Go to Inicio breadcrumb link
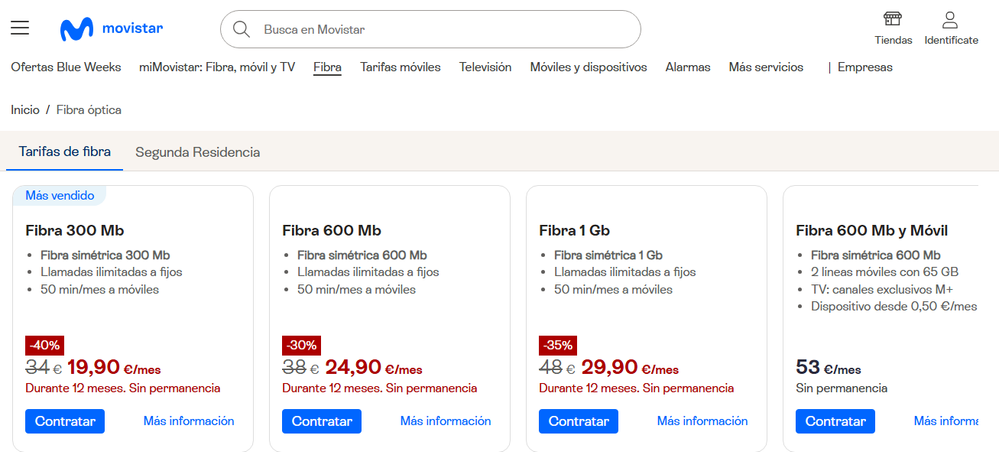 point(25,109)
